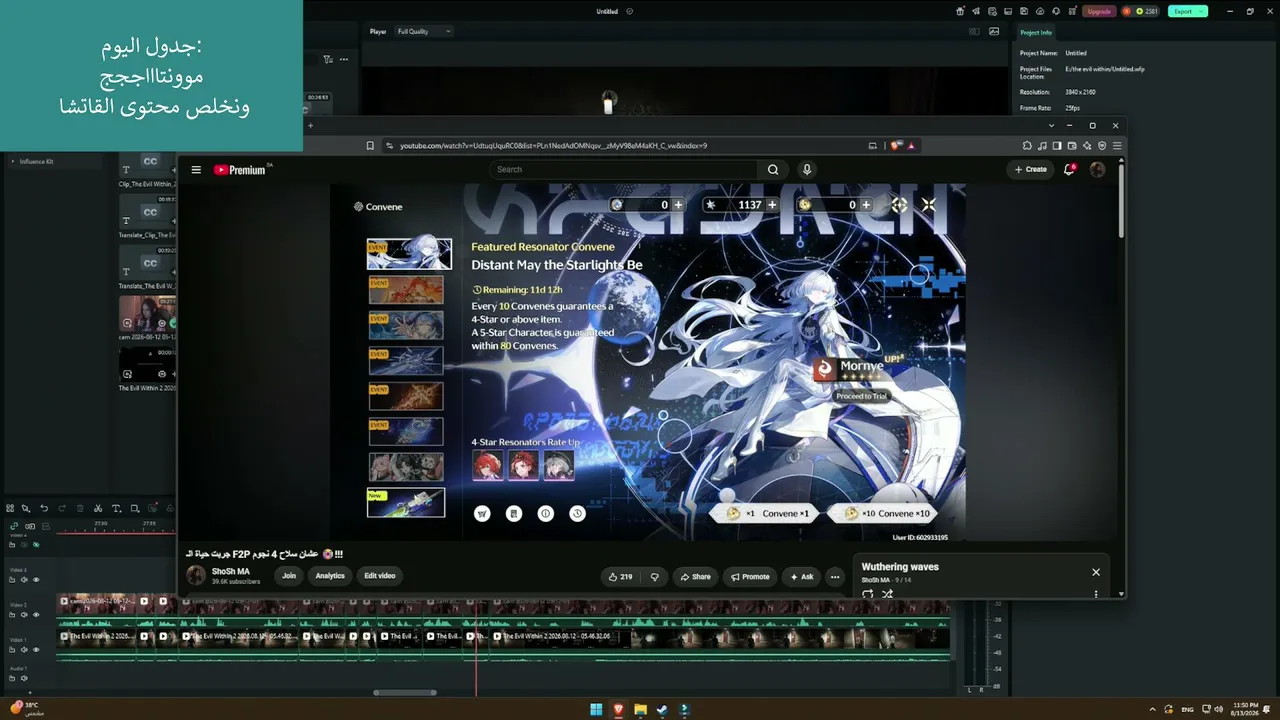This screenshot has height=720, width=1280.
Task: Redo edit in timeline toolbar
Action: click(x=62, y=508)
